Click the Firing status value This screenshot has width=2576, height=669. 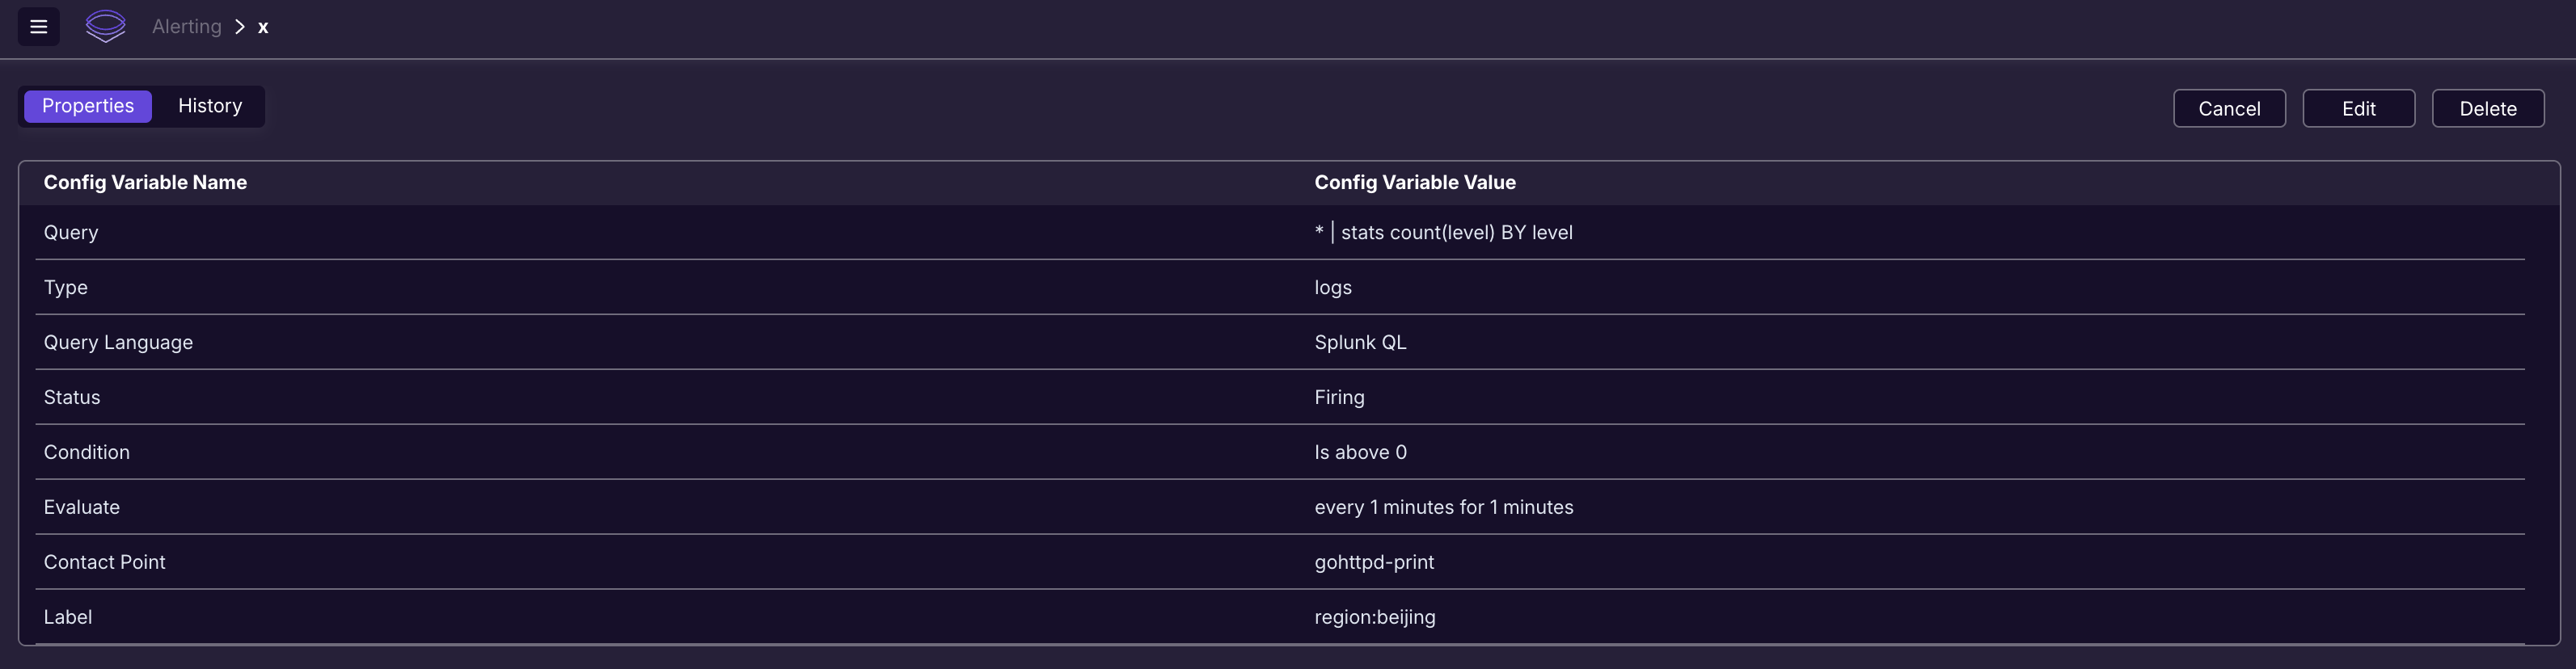1339,398
